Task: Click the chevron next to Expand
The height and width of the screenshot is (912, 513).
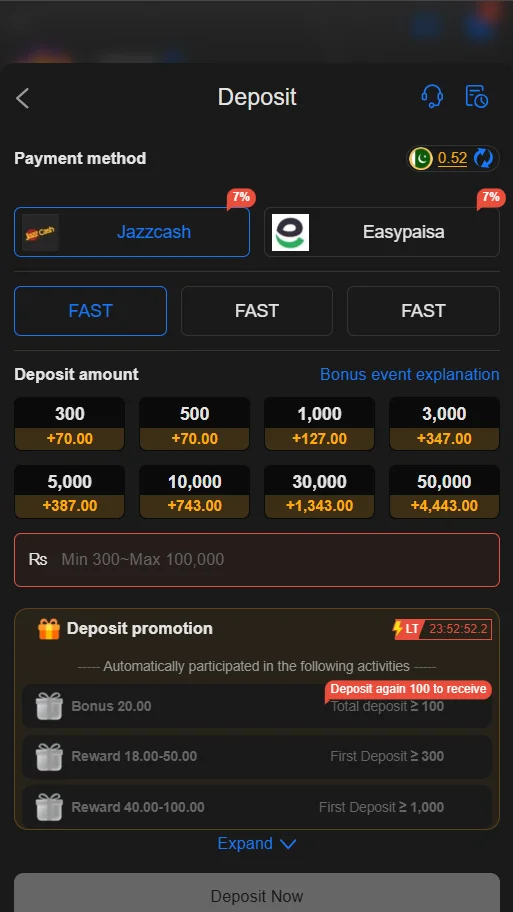Action: pyautogui.click(x=288, y=844)
